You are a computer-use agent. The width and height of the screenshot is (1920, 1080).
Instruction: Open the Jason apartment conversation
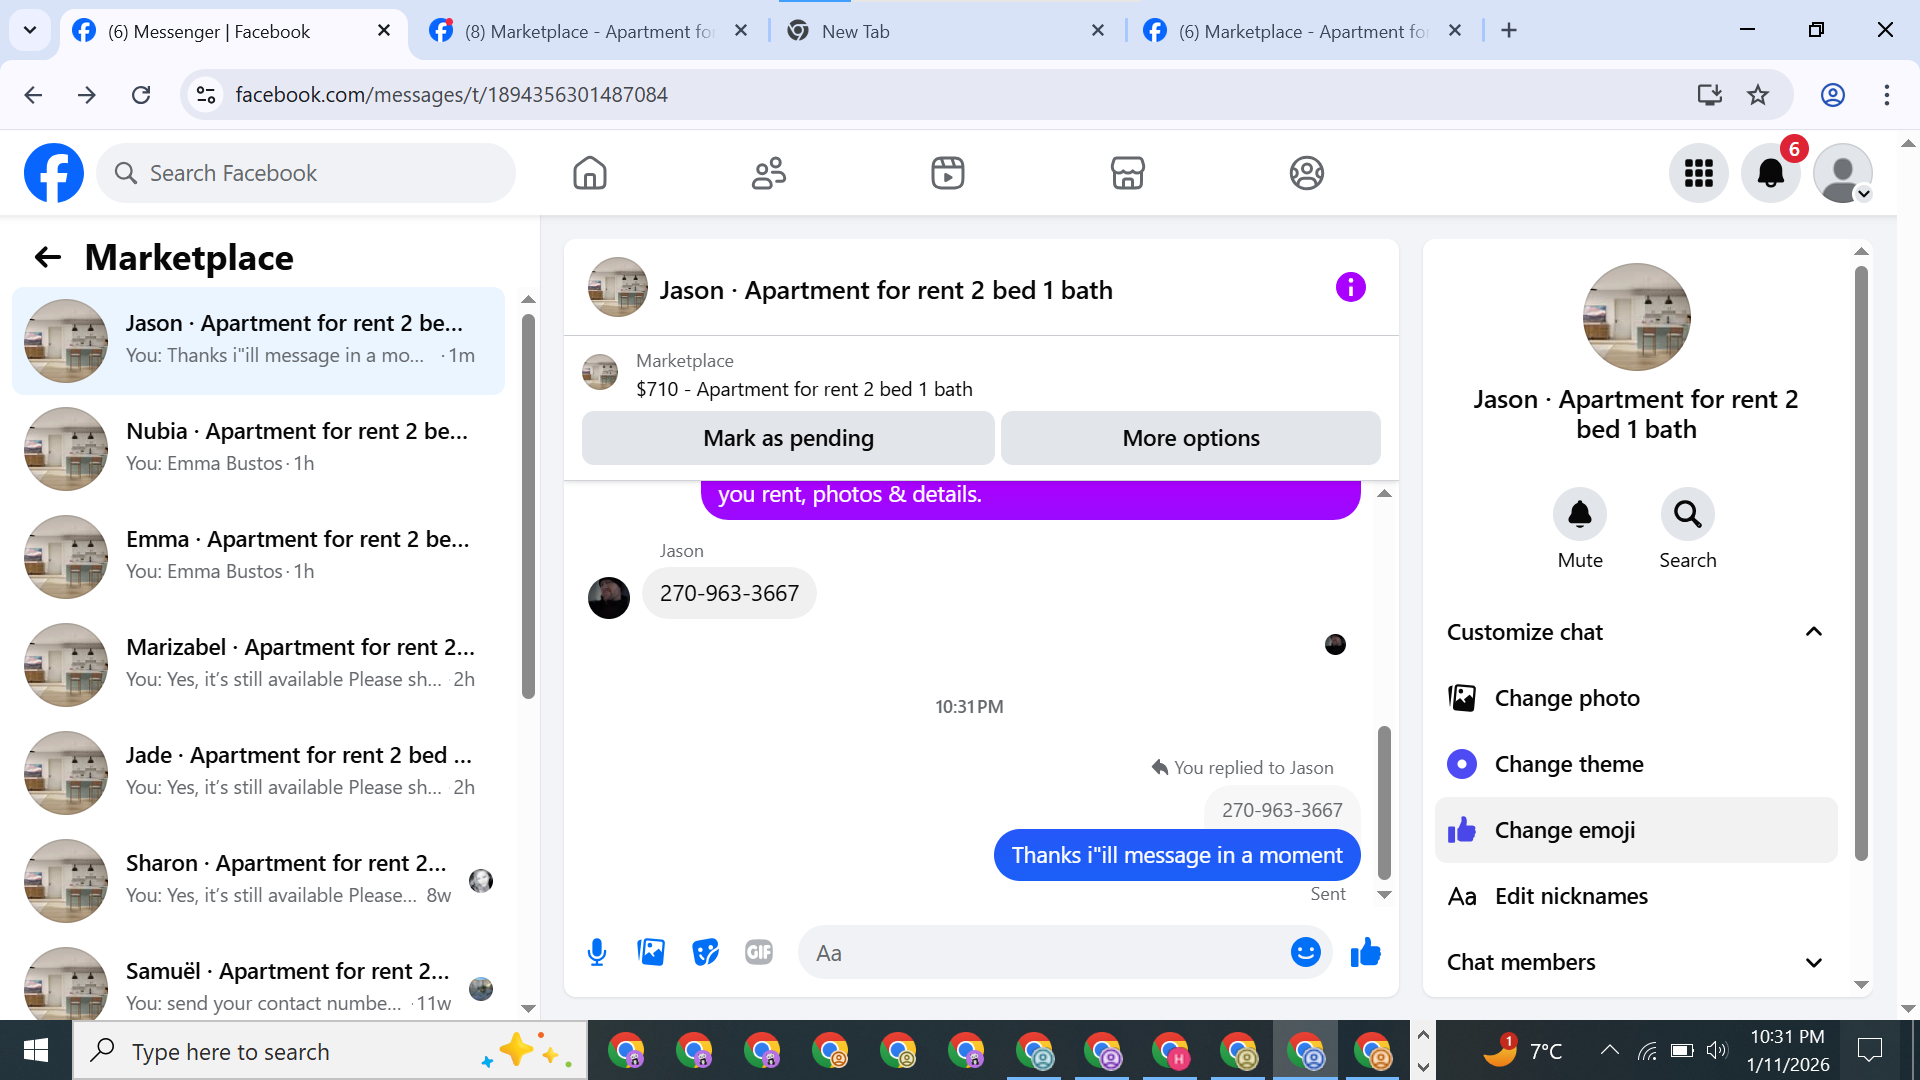pos(258,341)
